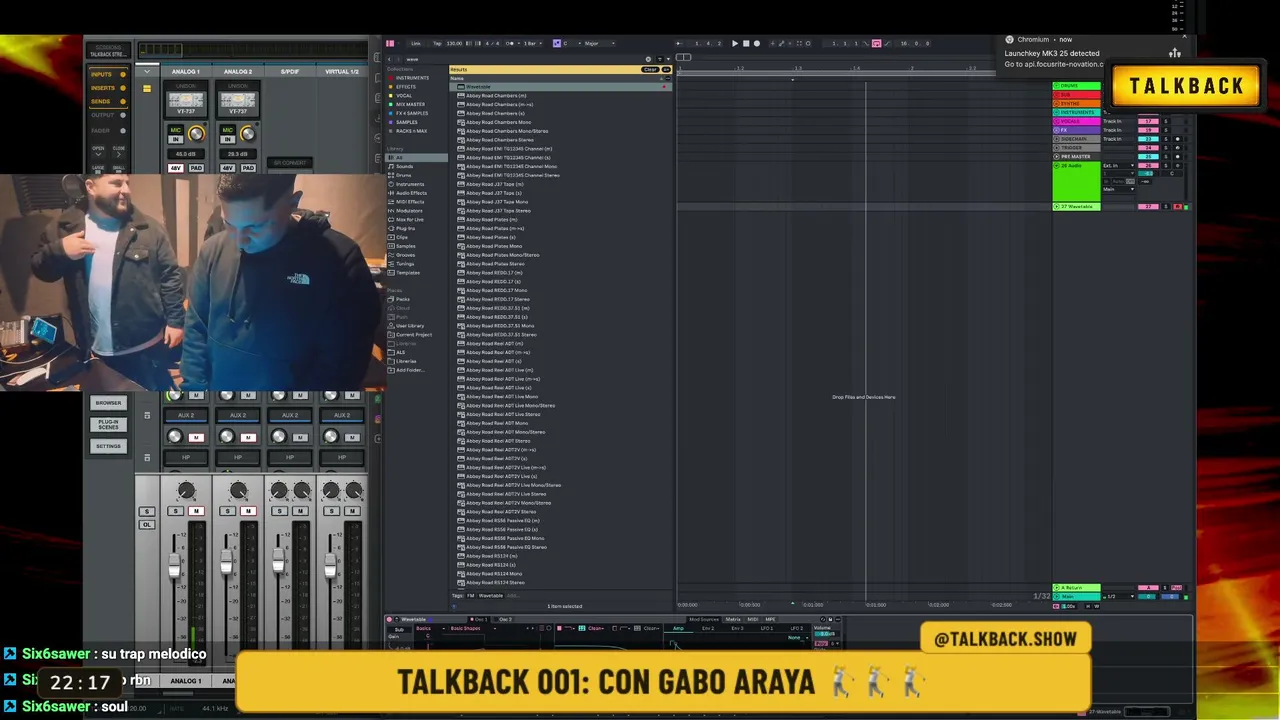Select the Wavetable result in browser

562,87
